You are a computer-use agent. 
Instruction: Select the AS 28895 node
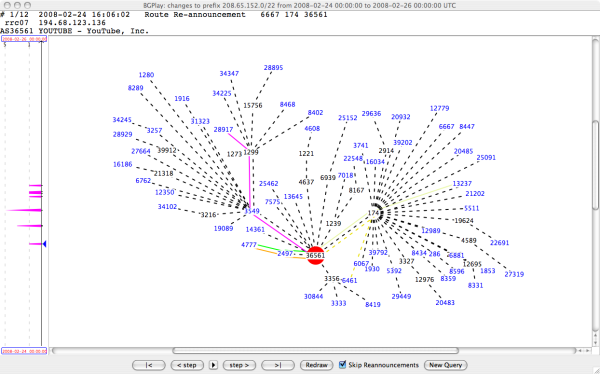click(273, 68)
